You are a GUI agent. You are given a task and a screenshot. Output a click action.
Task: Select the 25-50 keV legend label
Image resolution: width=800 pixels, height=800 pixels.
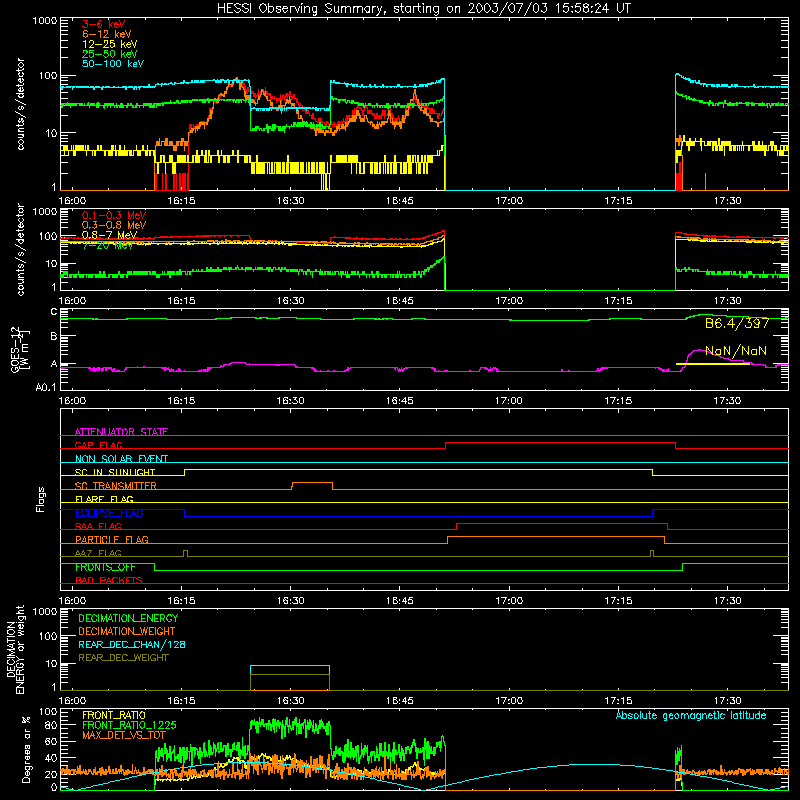(x=109, y=54)
